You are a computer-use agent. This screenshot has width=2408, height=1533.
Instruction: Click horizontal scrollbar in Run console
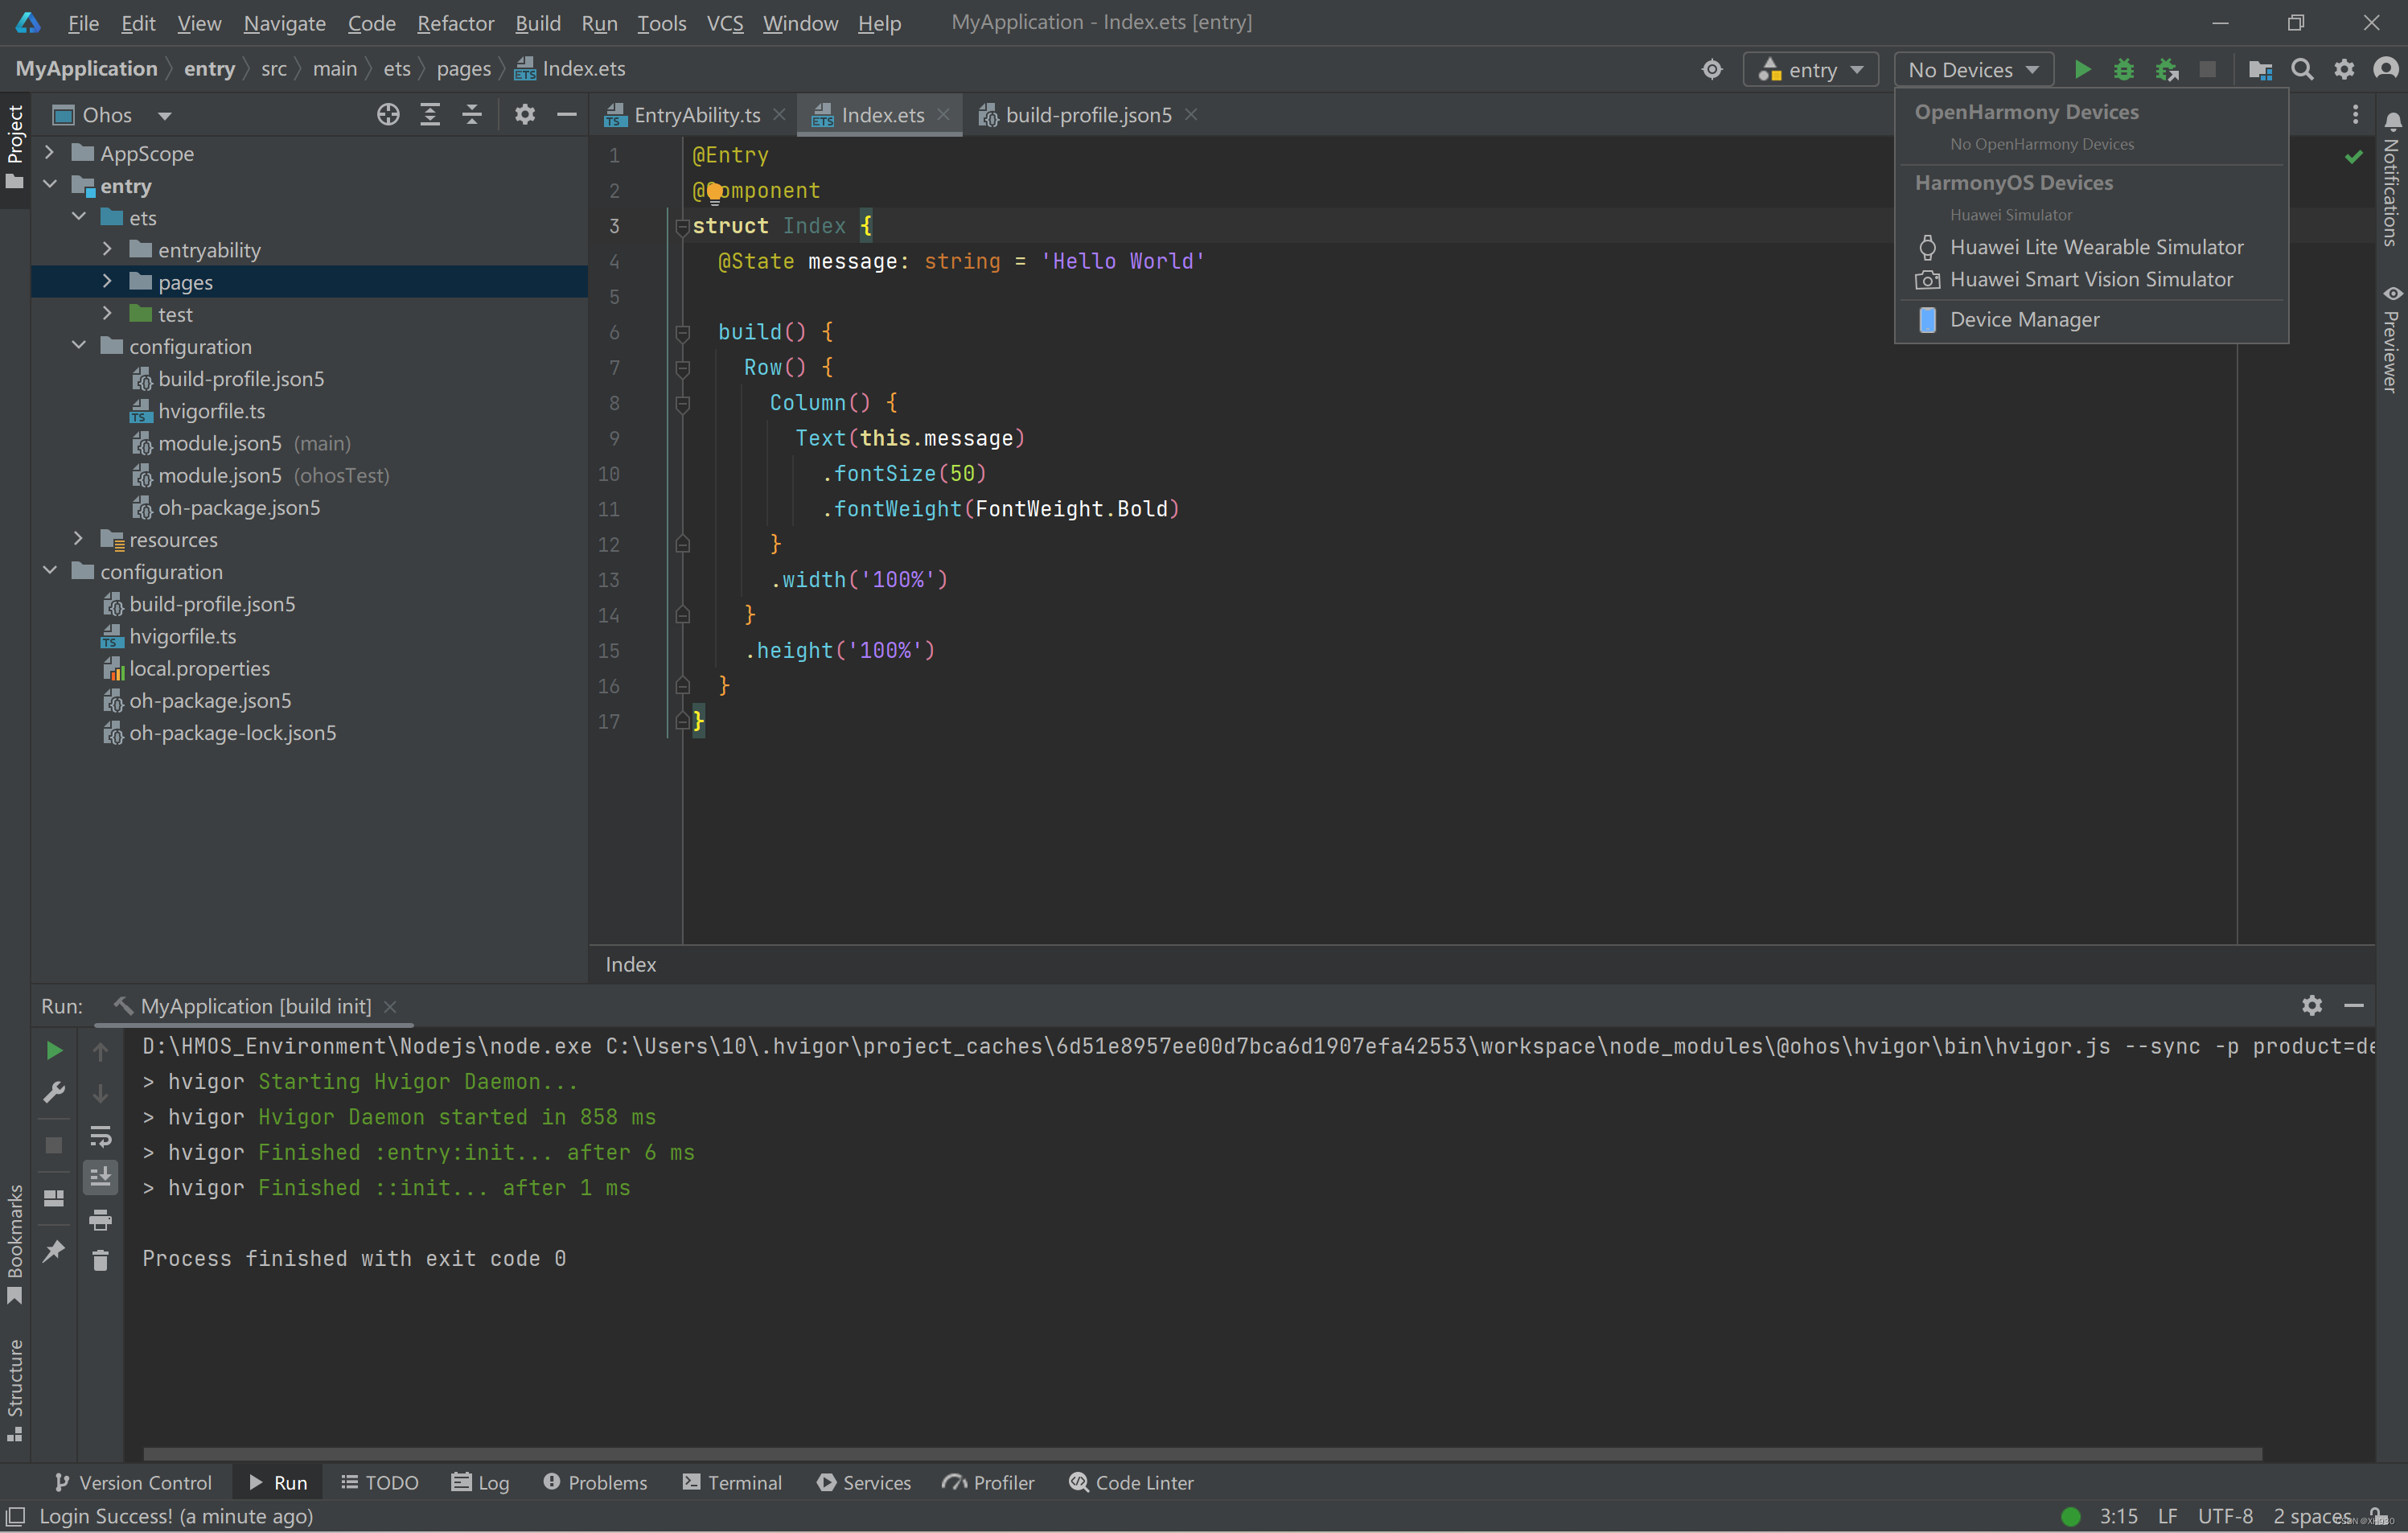click(x=1200, y=1453)
